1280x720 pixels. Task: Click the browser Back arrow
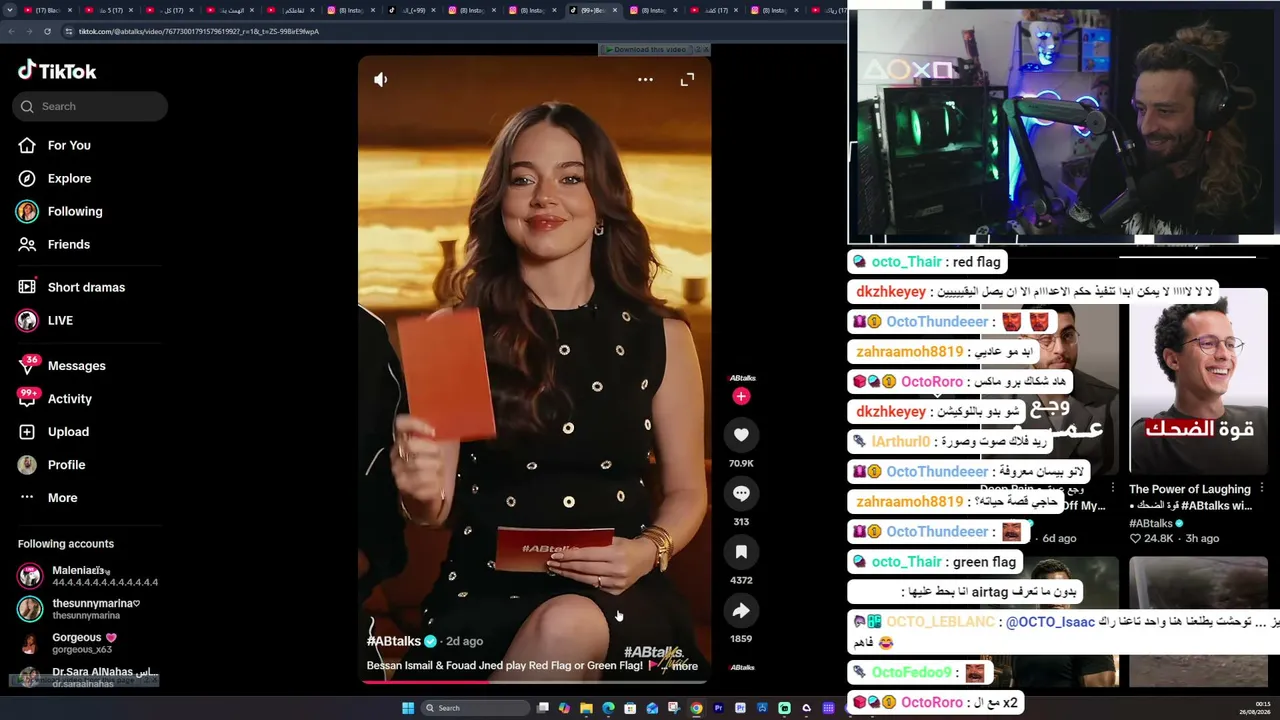11,31
